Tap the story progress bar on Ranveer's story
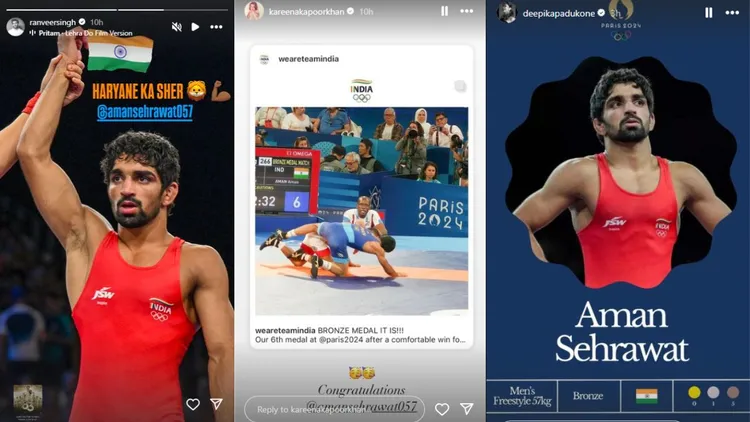The height and width of the screenshot is (422, 750). pos(117,9)
